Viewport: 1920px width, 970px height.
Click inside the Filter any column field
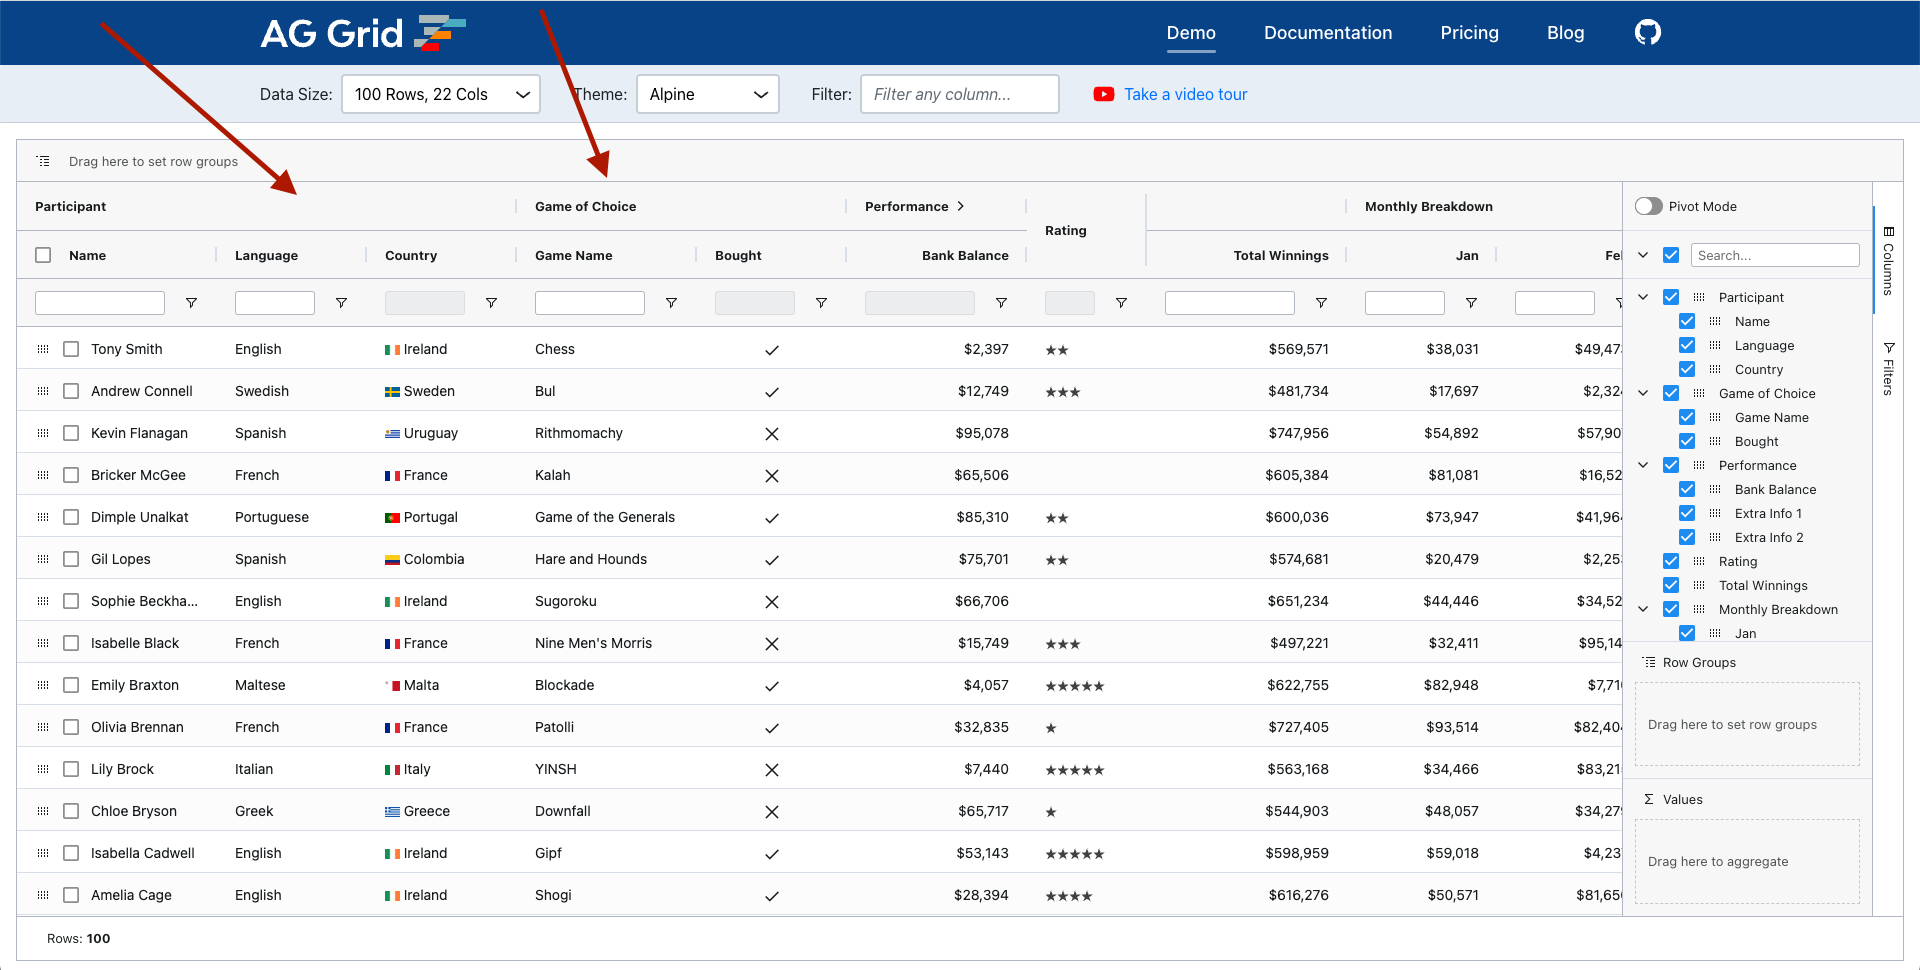[958, 94]
